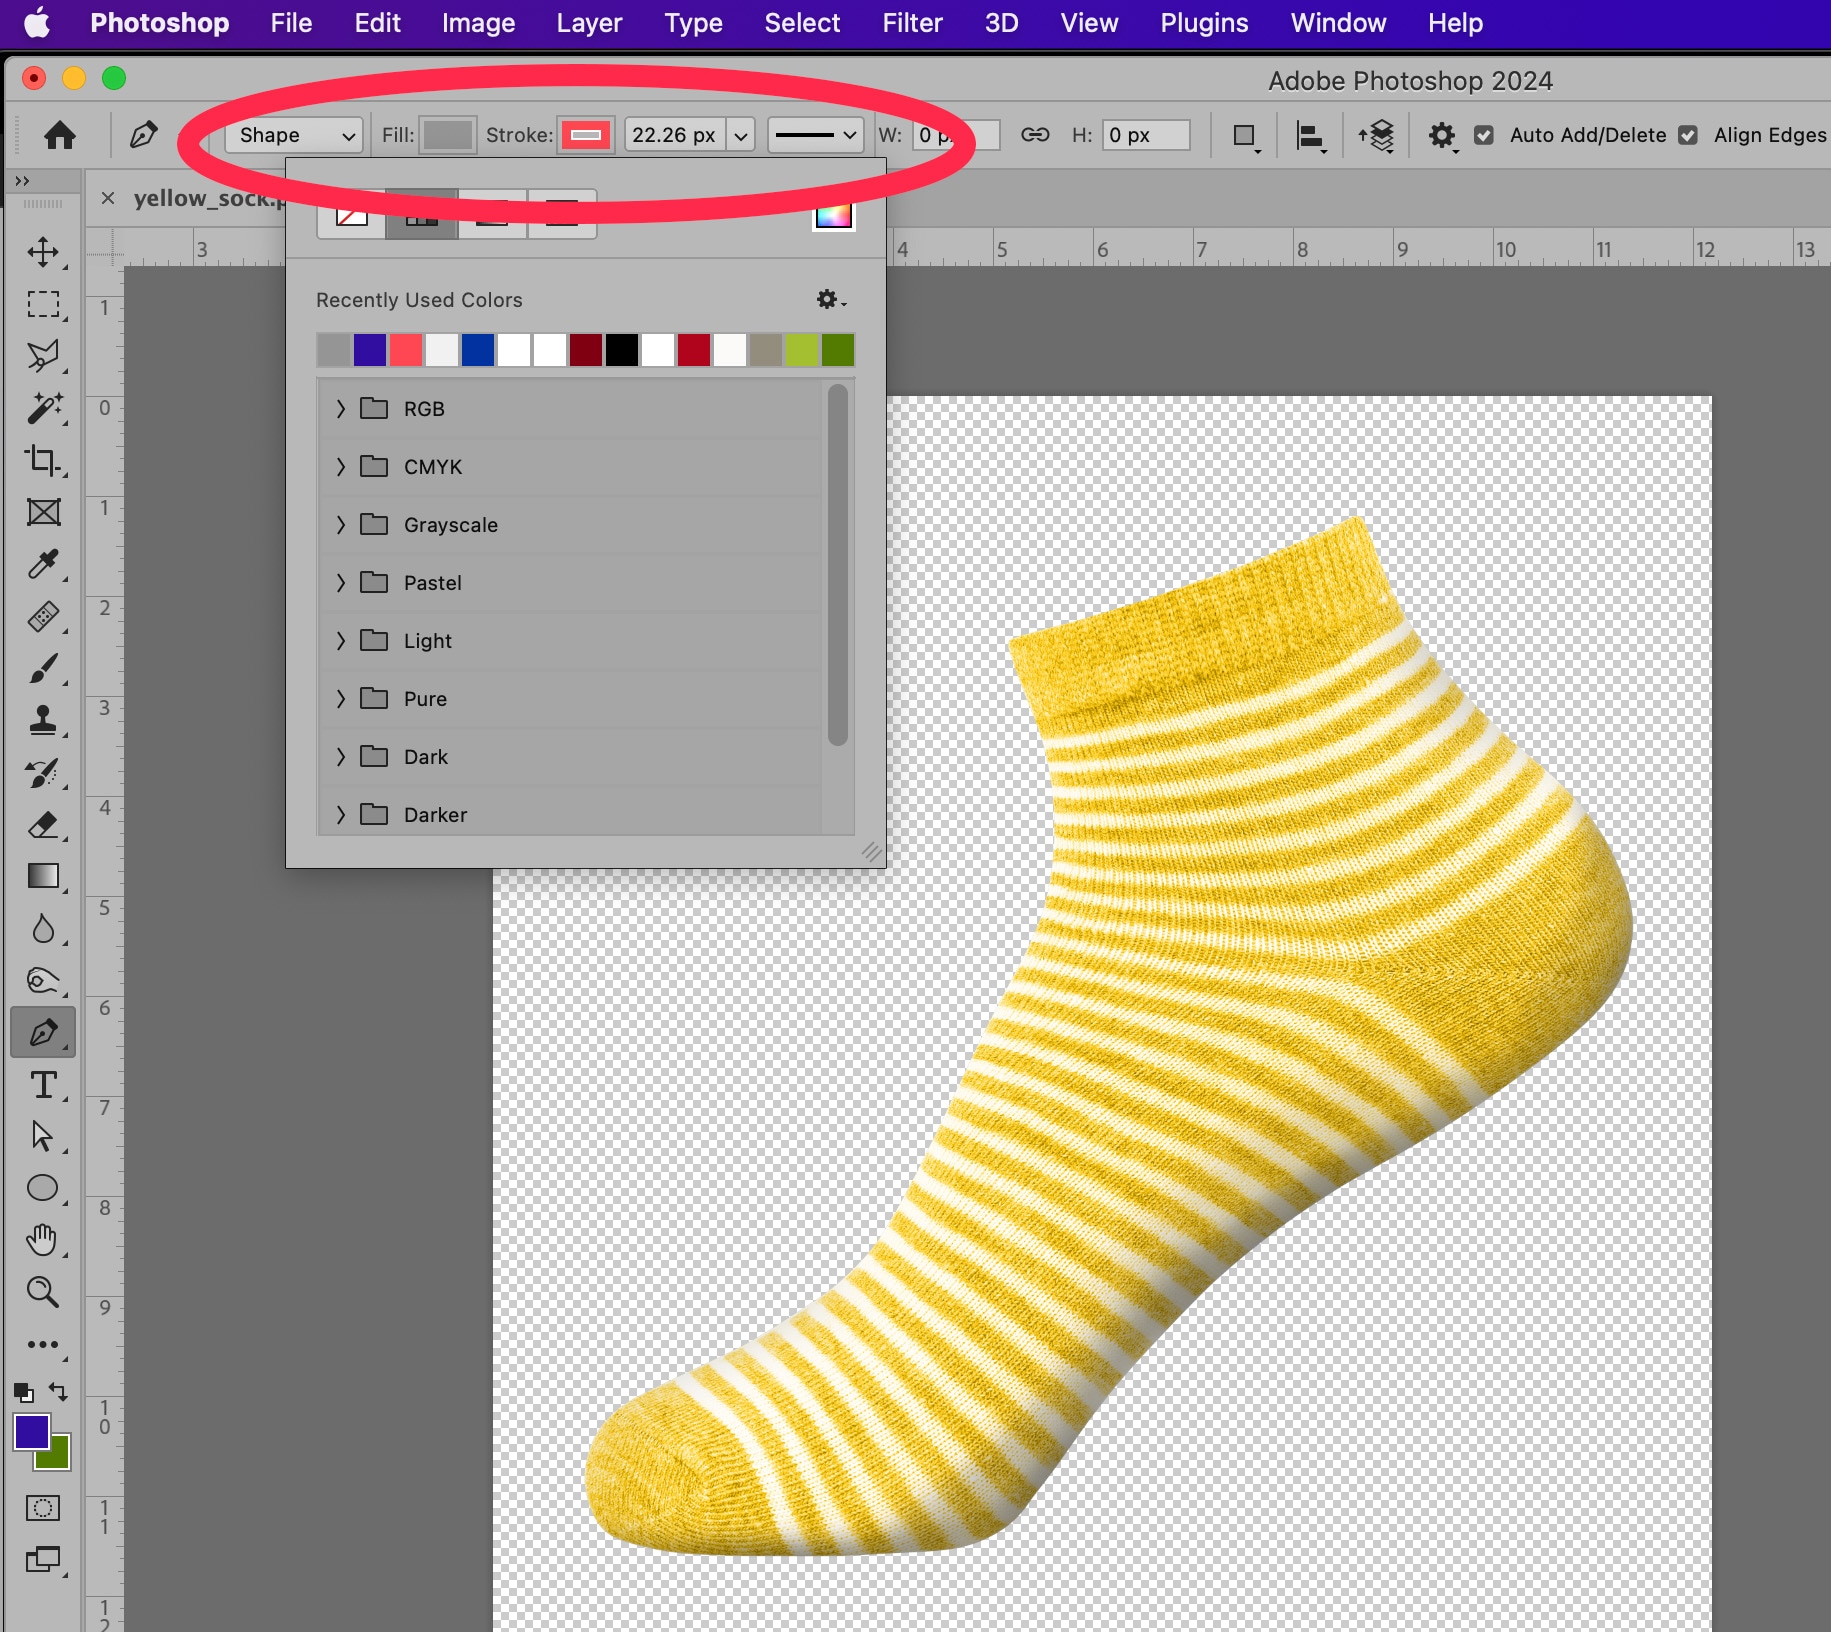
Task: Expand the Grayscale swatch folder
Action: click(341, 525)
